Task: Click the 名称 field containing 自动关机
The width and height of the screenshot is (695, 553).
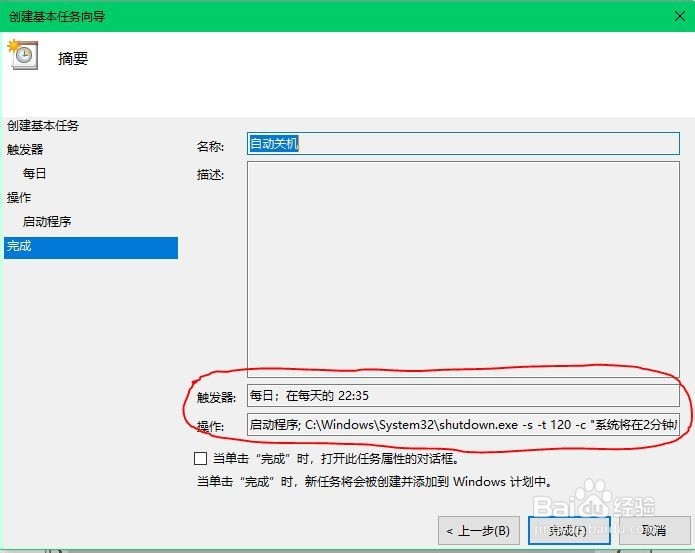Action: (463, 144)
